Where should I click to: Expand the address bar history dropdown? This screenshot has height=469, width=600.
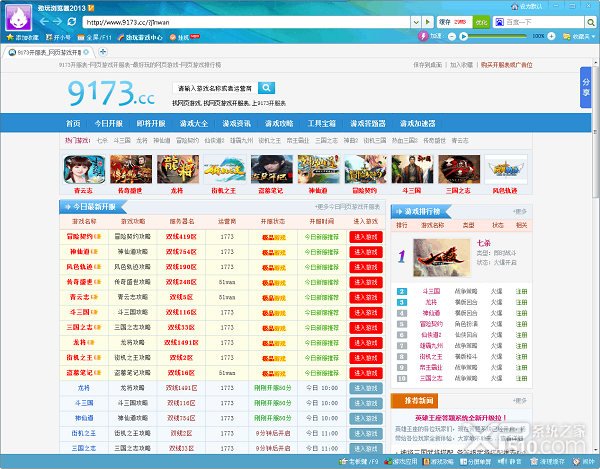(416, 22)
